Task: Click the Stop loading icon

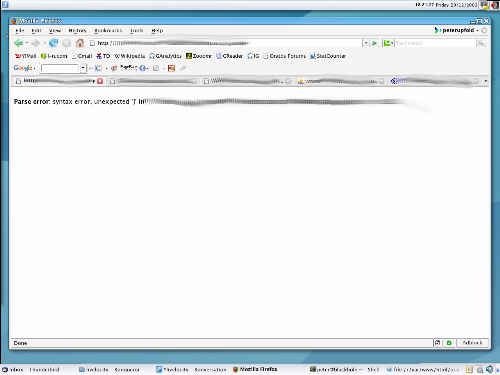Action: click(67, 43)
